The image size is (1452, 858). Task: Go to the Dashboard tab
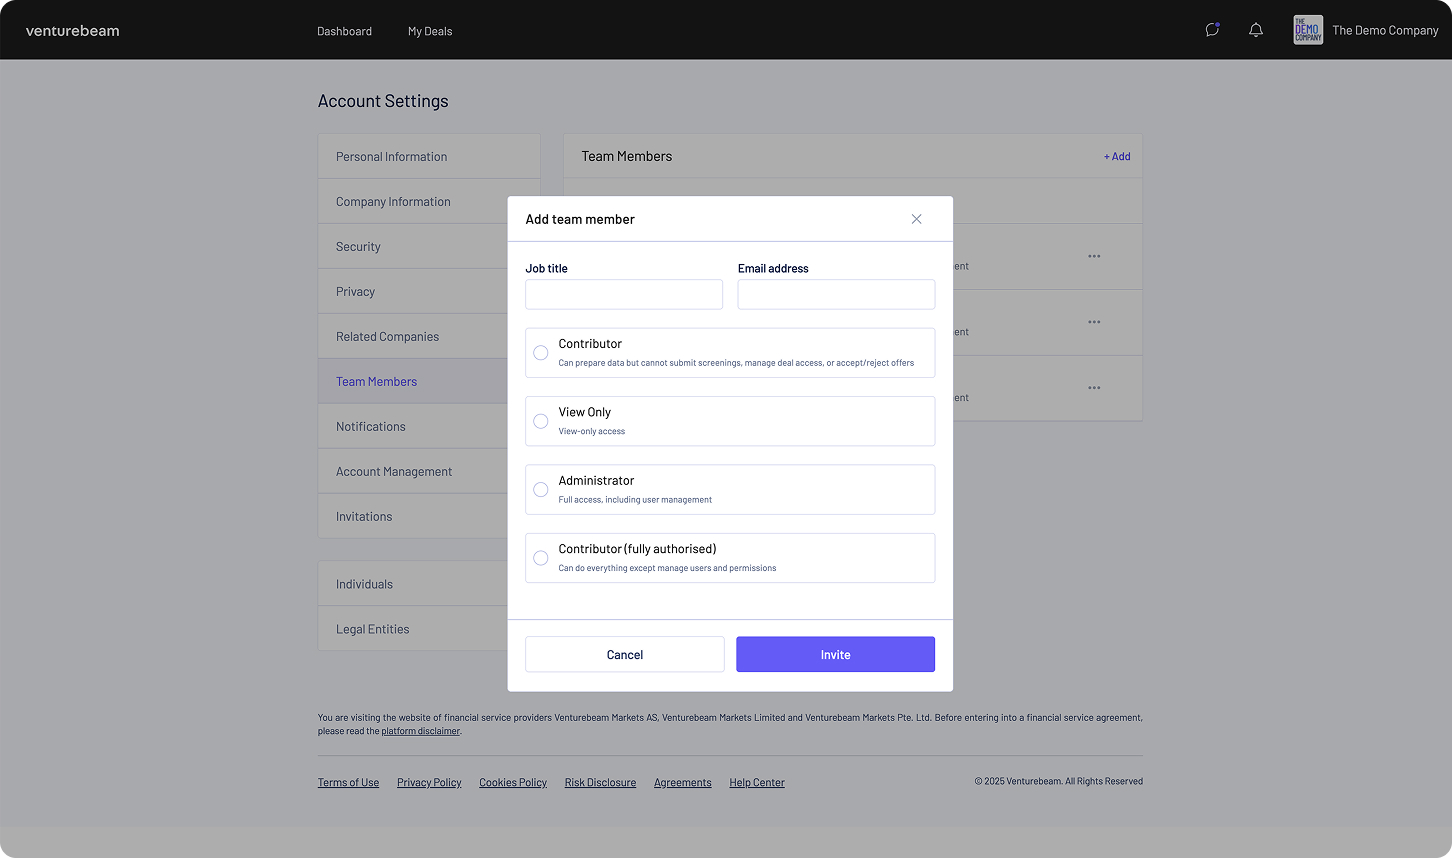(344, 31)
